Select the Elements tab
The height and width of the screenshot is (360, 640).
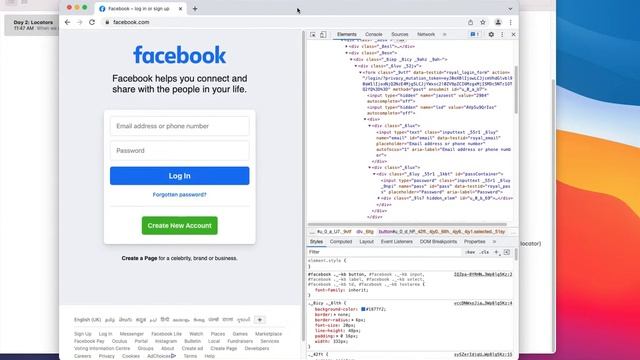pyautogui.click(x=347, y=35)
